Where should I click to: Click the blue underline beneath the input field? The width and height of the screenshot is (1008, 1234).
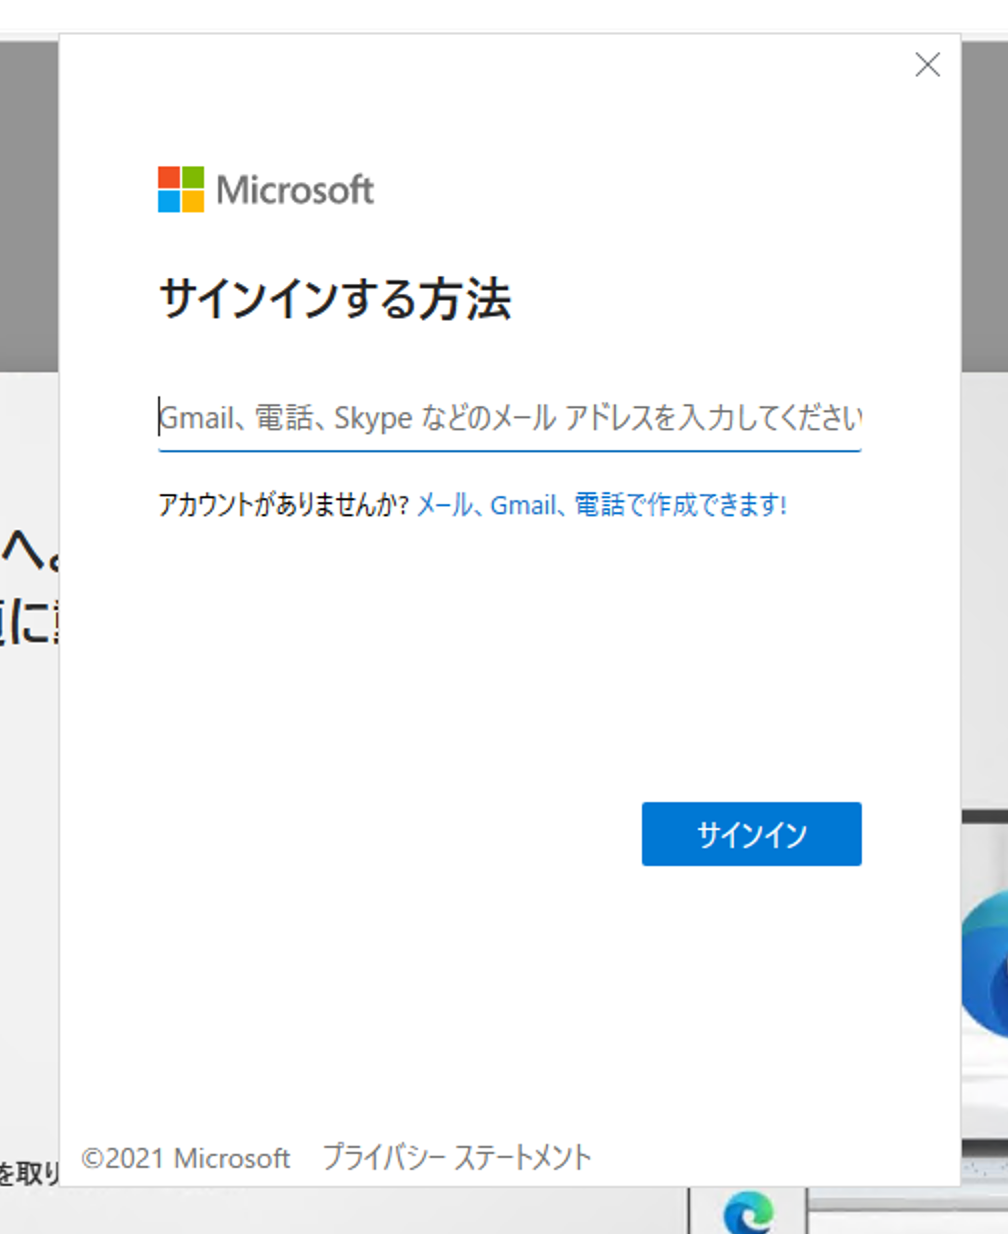[x=509, y=450]
